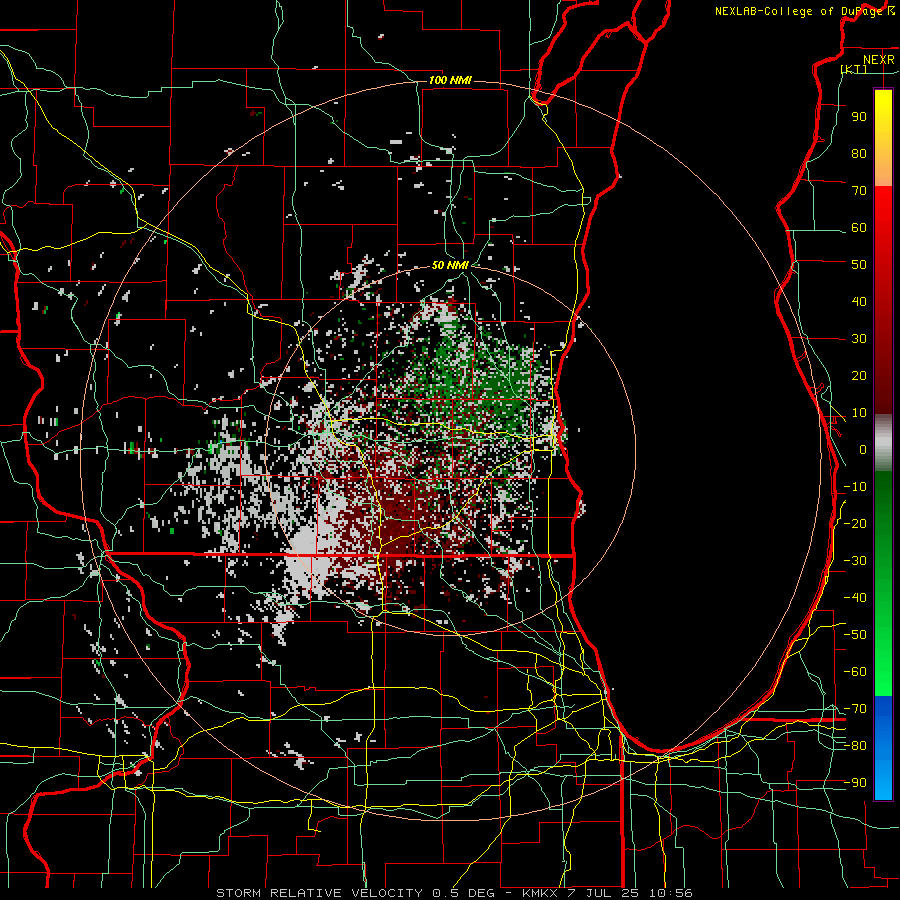
Task: Click the [KT] units label
Action: tap(853, 69)
